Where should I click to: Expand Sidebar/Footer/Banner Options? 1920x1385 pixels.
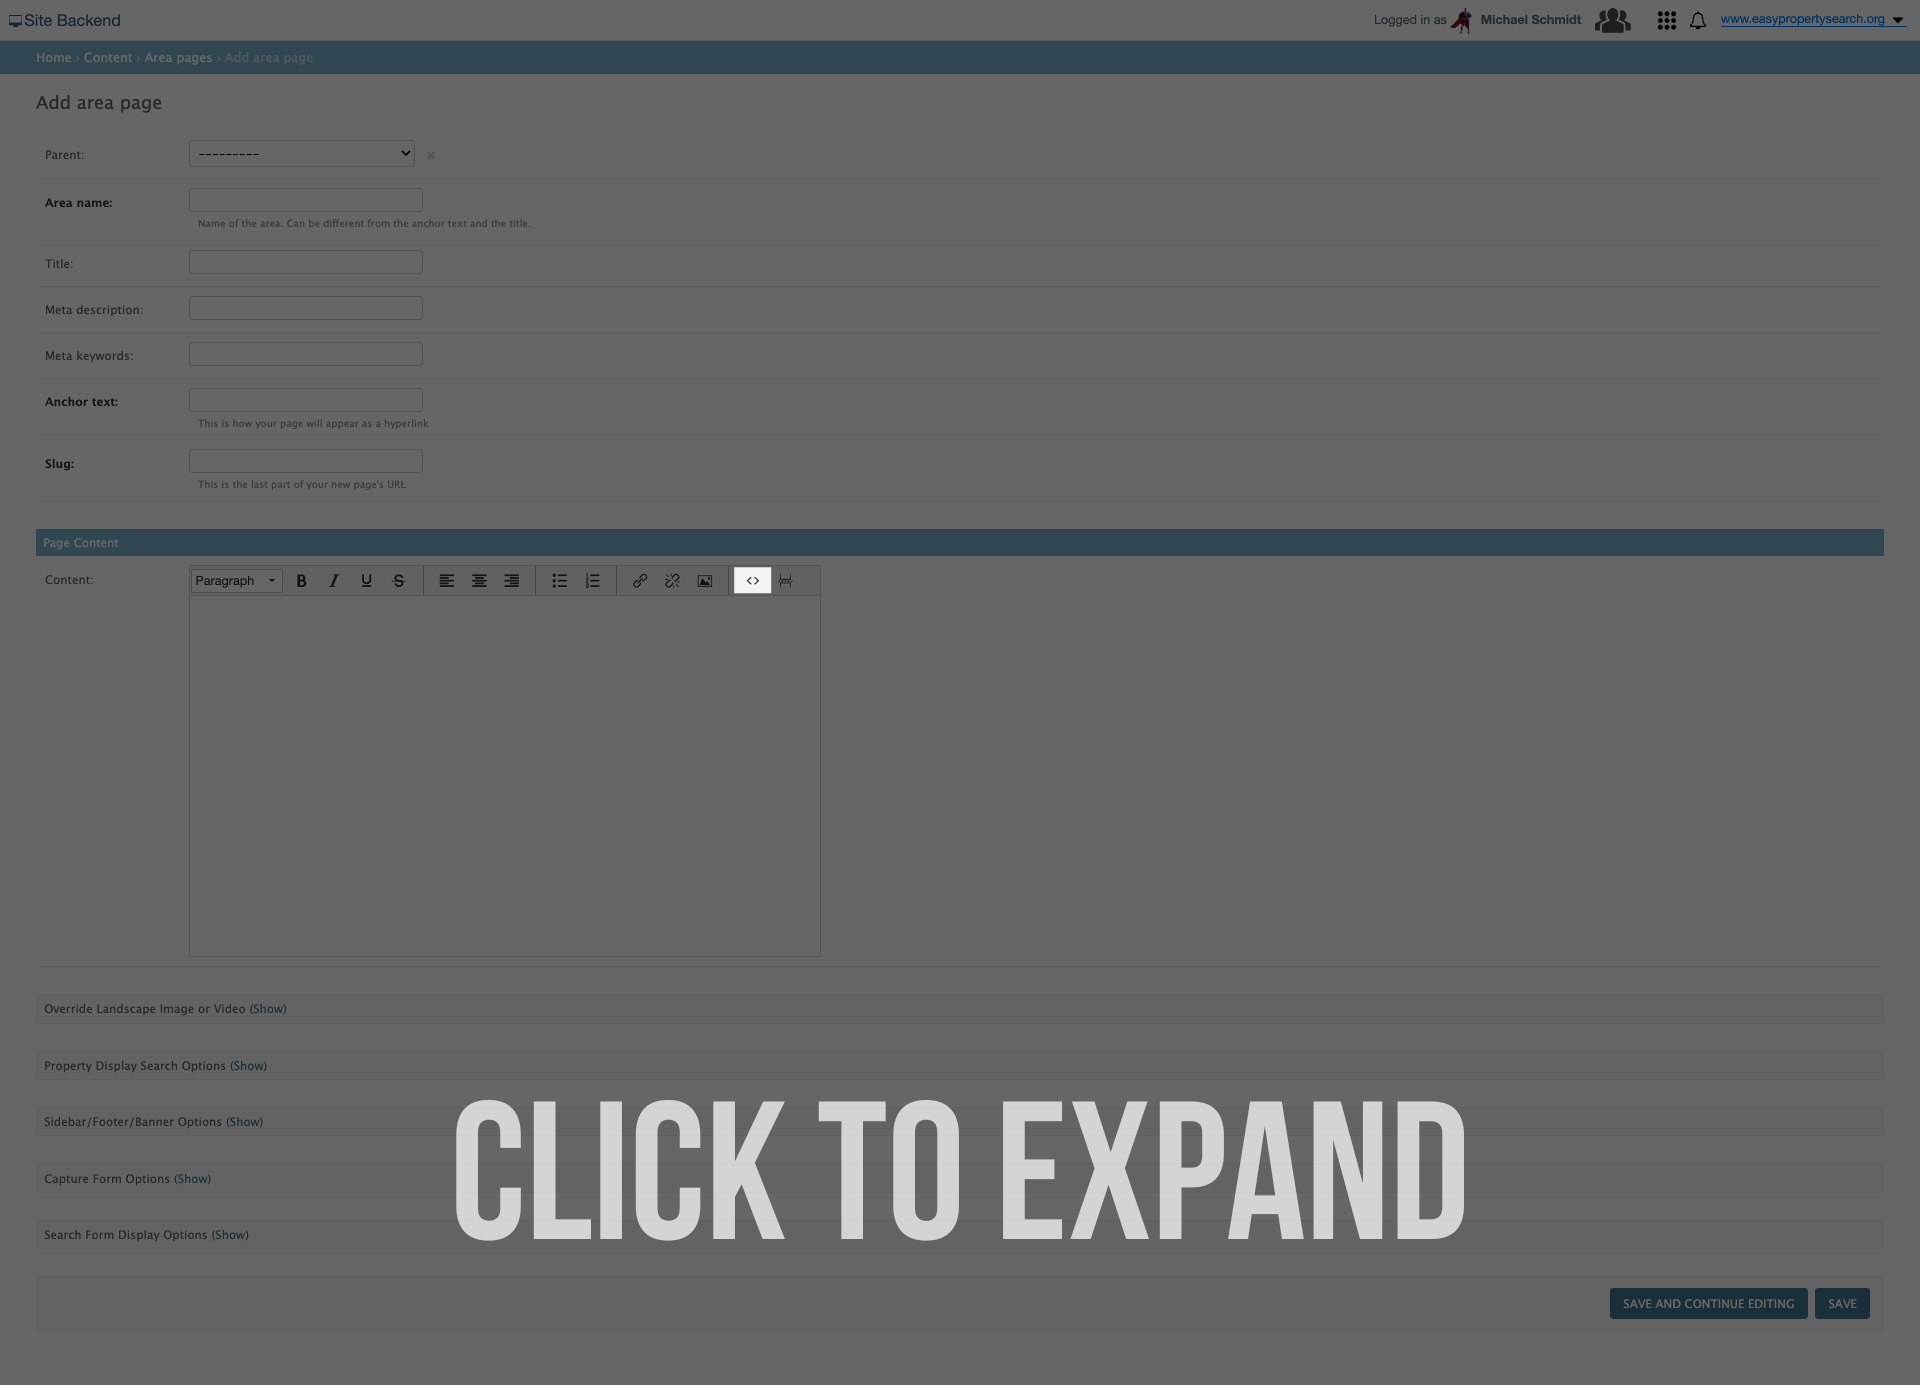243,1121
